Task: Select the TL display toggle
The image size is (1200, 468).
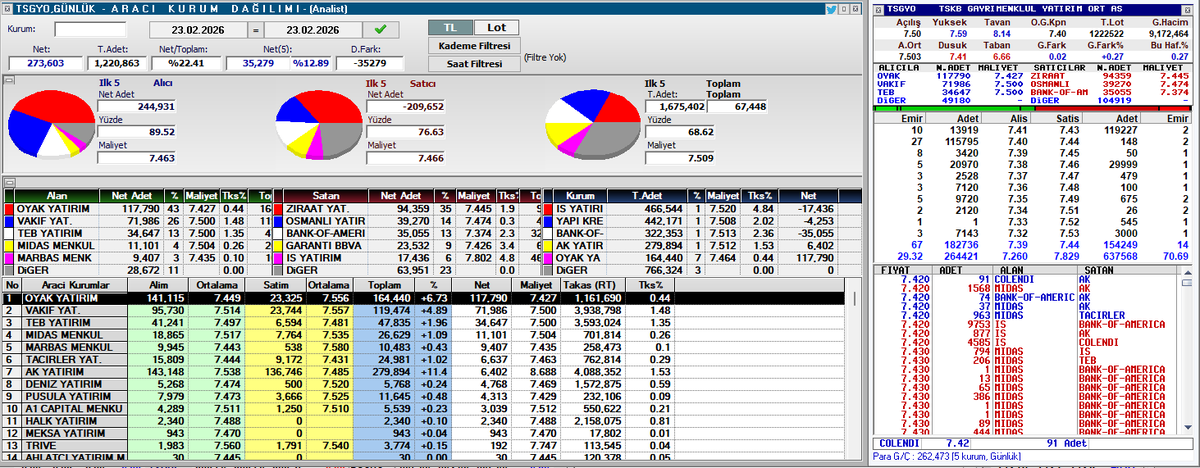Action: (x=448, y=28)
